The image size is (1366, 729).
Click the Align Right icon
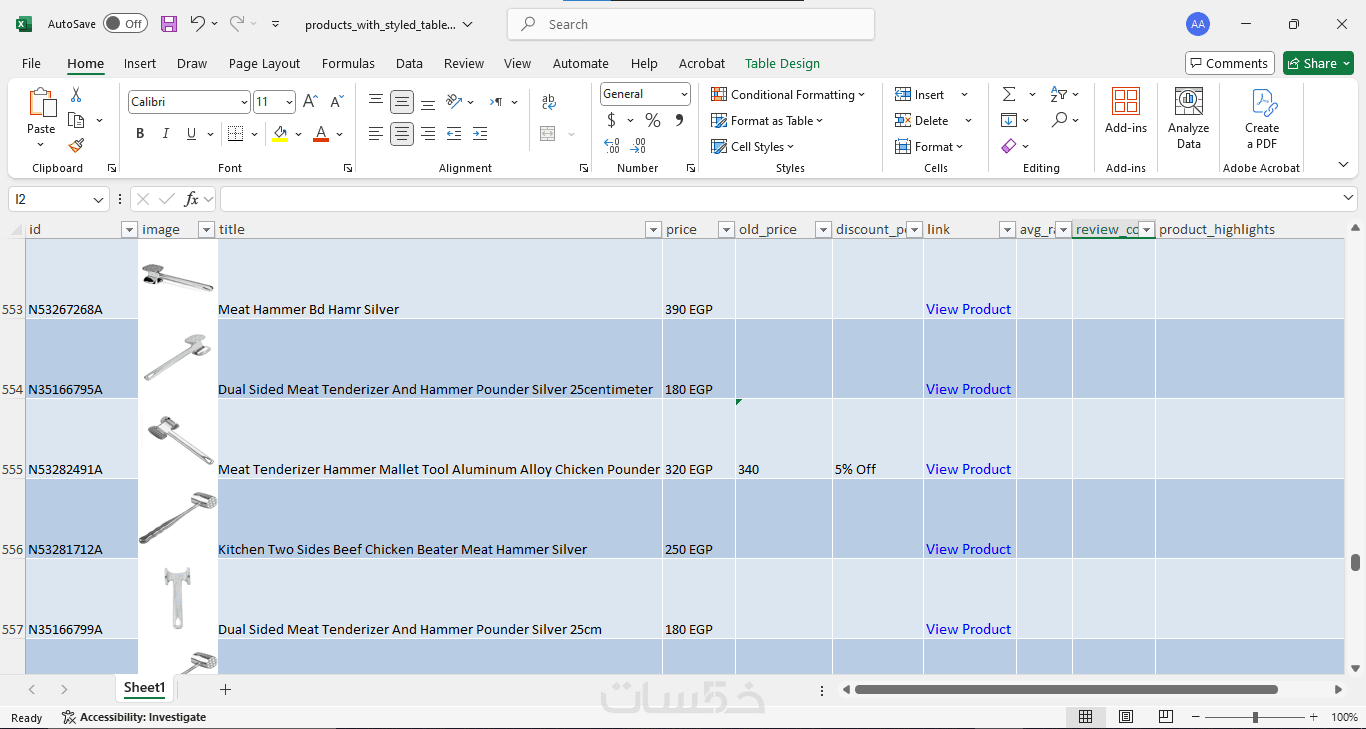(428, 134)
